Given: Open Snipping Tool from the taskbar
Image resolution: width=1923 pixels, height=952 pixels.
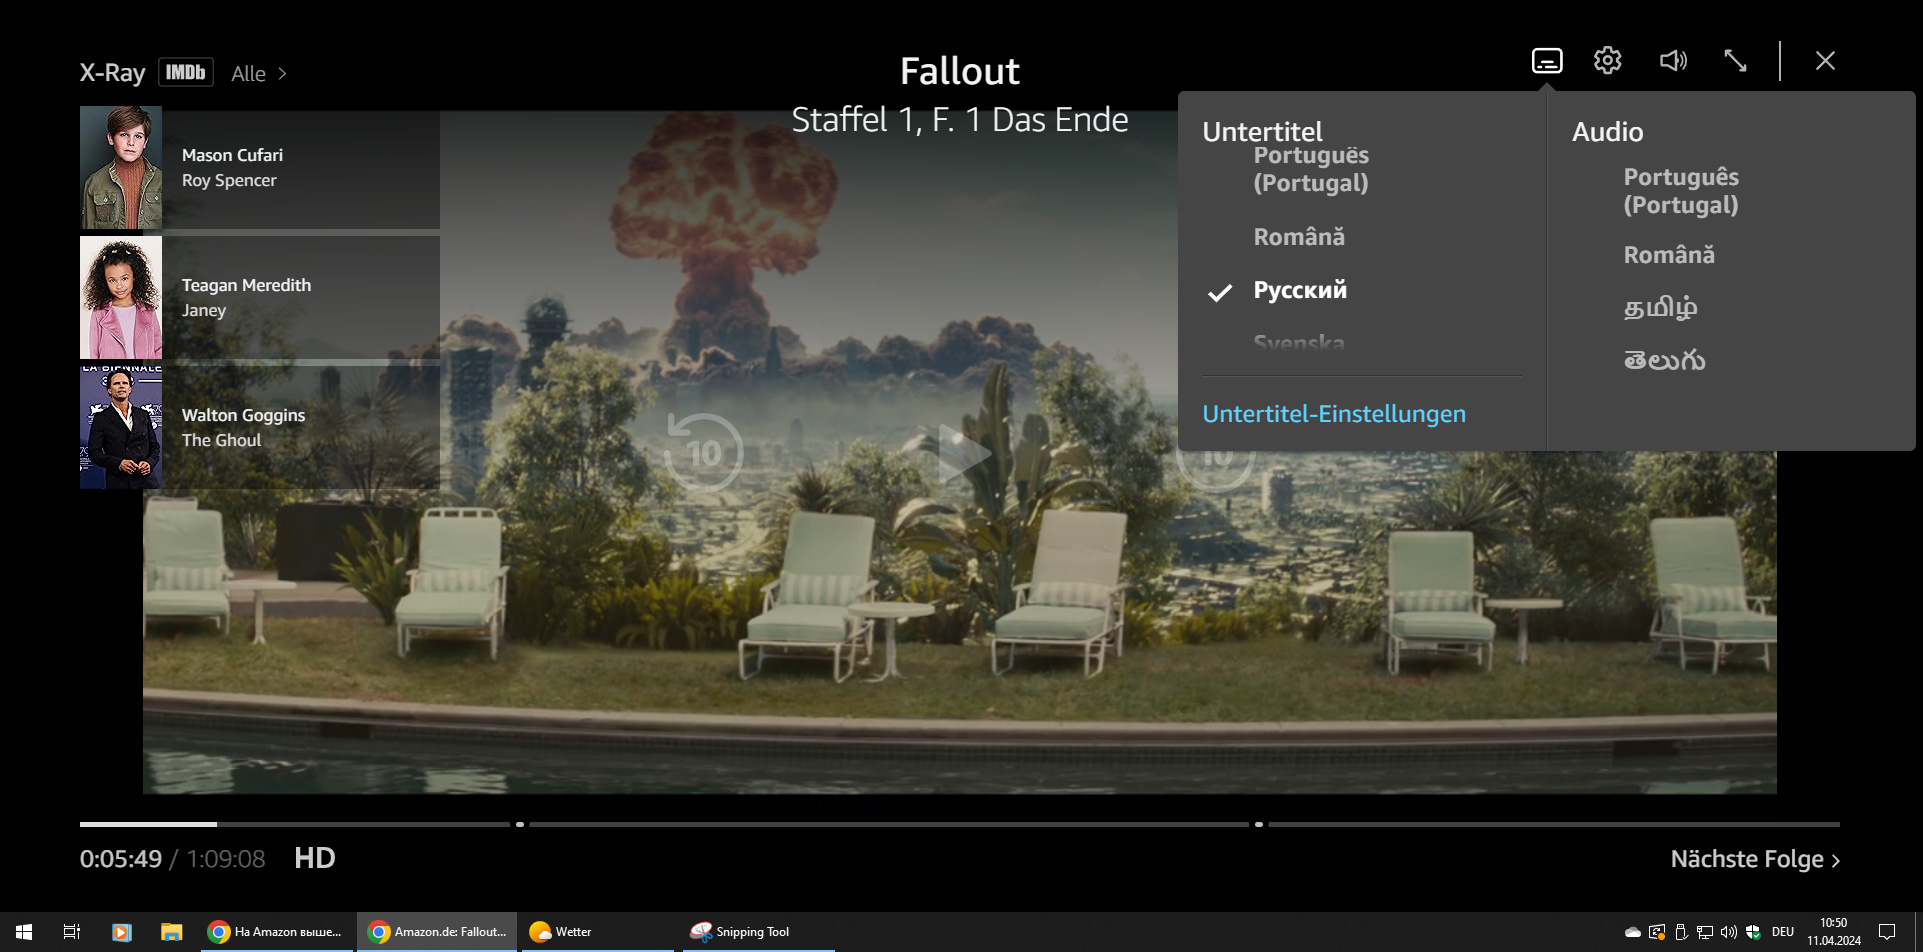Looking at the screenshot, I should click(x=758, y=932).
